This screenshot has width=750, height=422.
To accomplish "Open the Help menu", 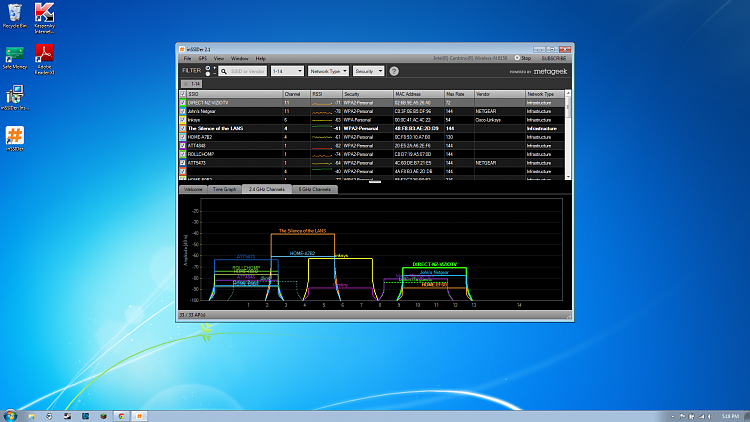I will point(261,58).
